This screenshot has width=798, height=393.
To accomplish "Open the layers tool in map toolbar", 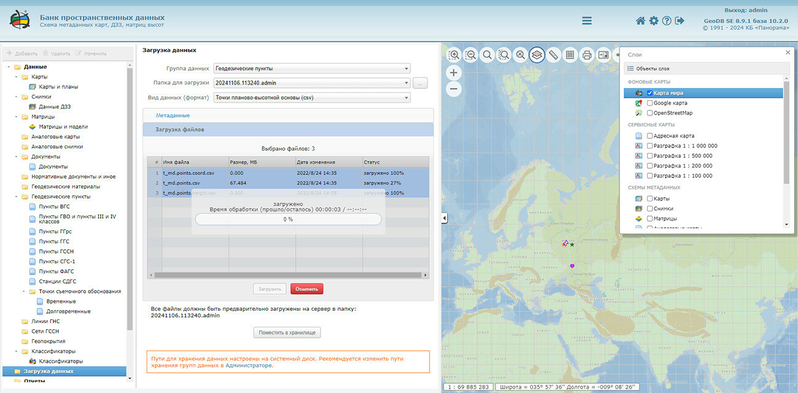I will tap(537, 54).
